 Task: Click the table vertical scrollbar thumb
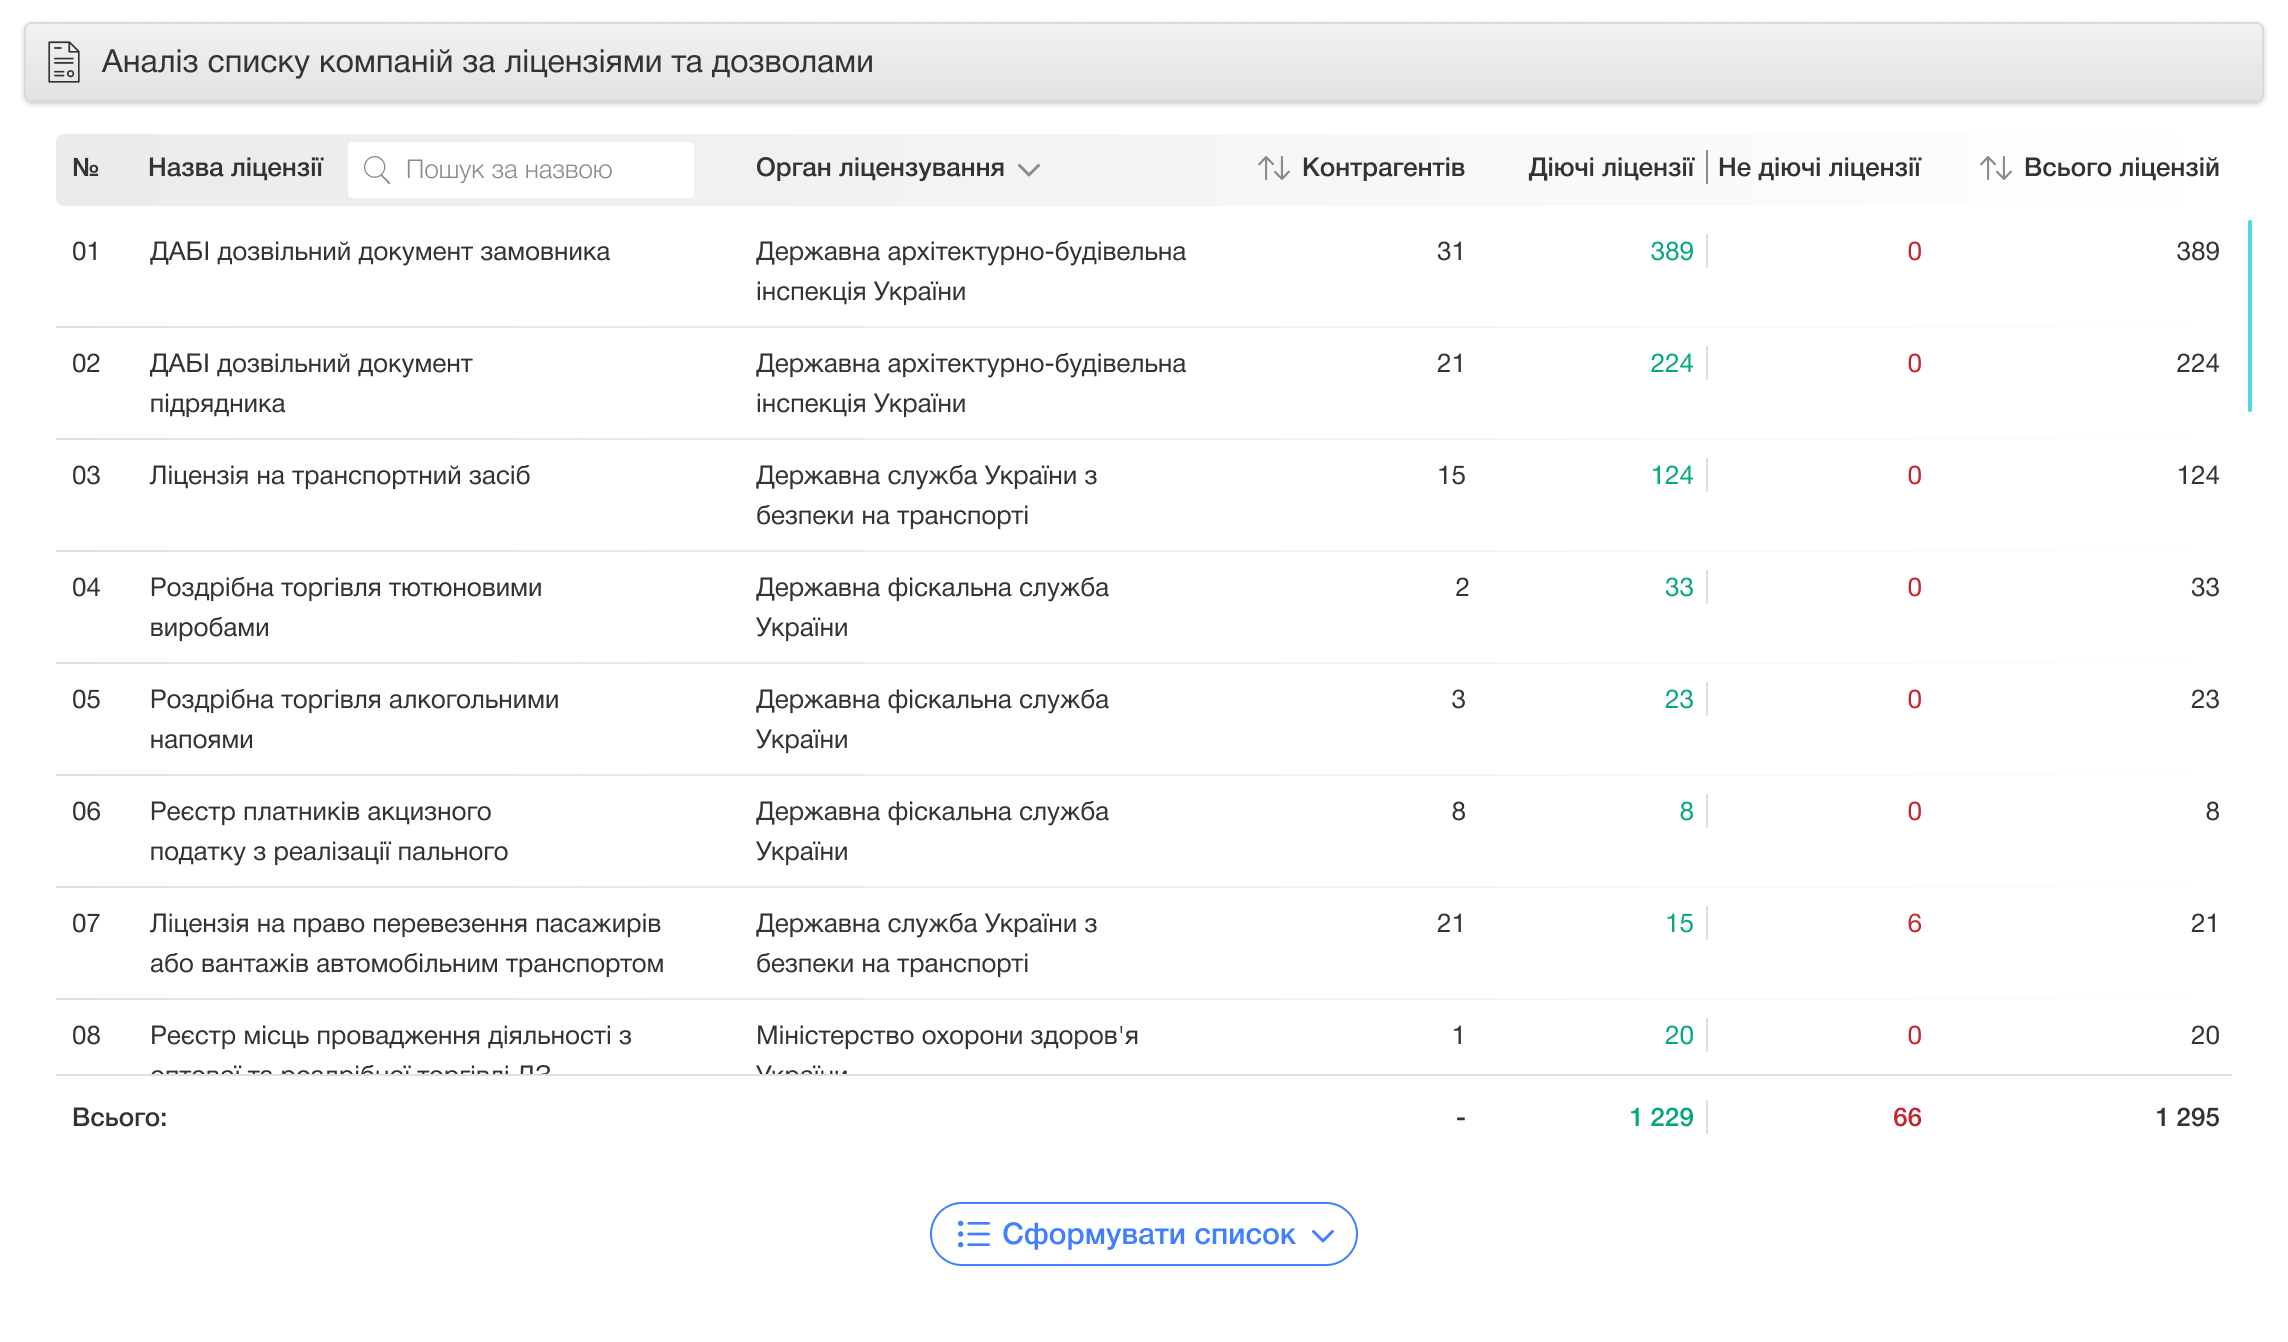[2249, 316]
